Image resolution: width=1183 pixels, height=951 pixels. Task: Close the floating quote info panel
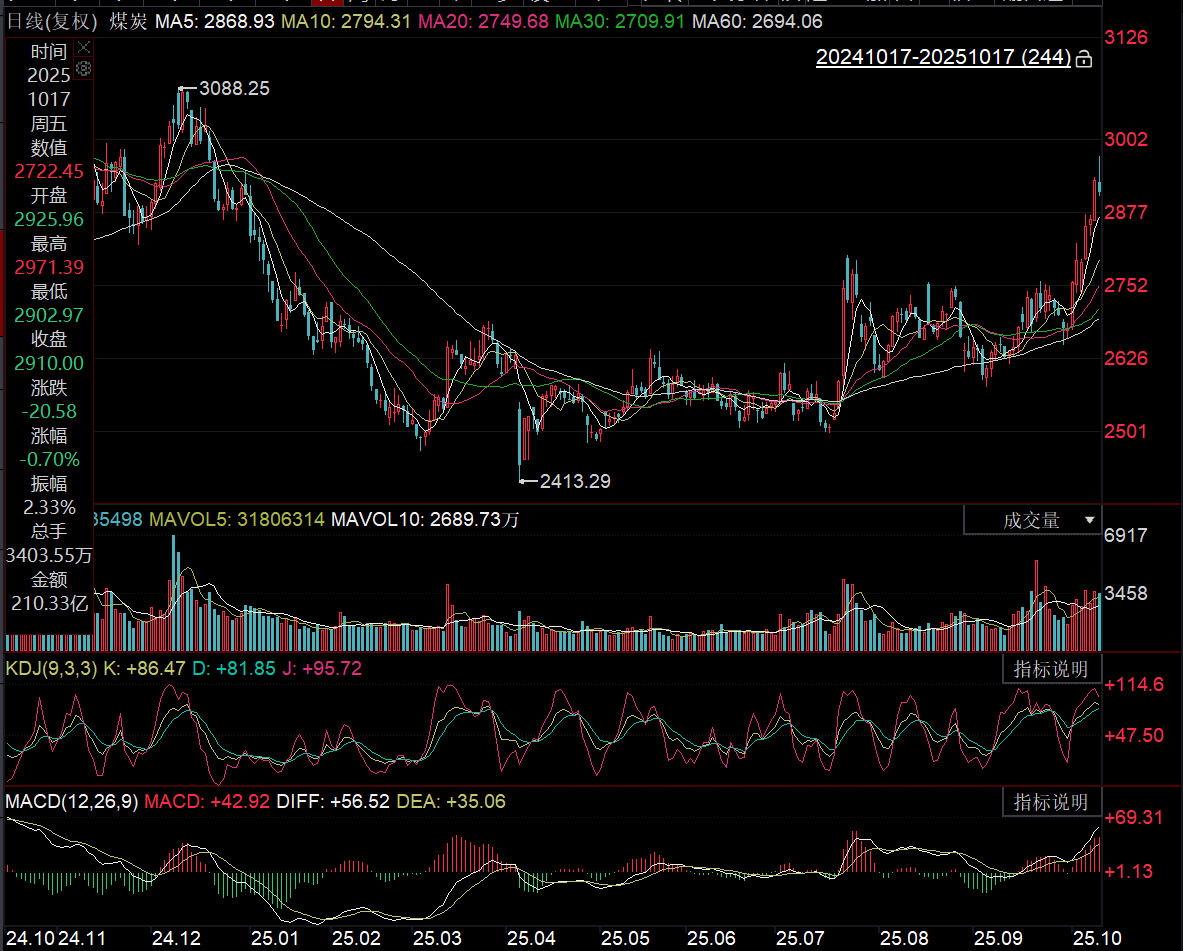point(84,48)
